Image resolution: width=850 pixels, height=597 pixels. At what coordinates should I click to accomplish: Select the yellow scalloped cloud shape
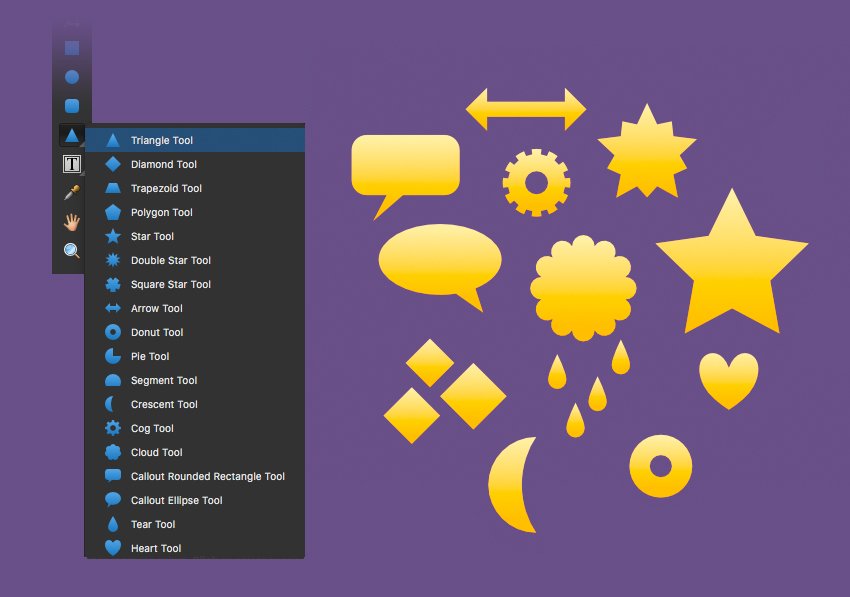point(583,288)
